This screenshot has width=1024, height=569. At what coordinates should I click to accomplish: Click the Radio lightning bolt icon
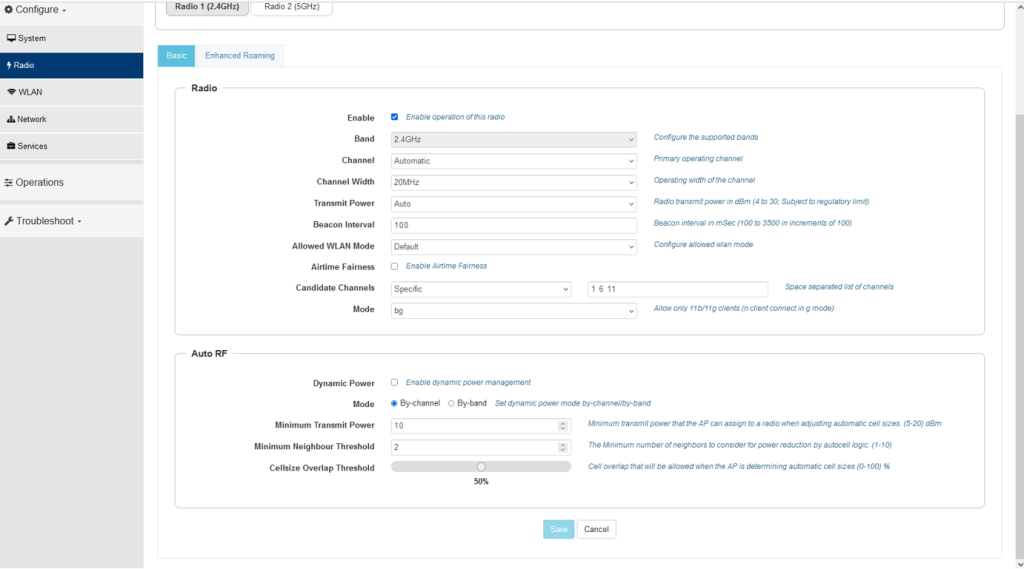click(9, 65)
